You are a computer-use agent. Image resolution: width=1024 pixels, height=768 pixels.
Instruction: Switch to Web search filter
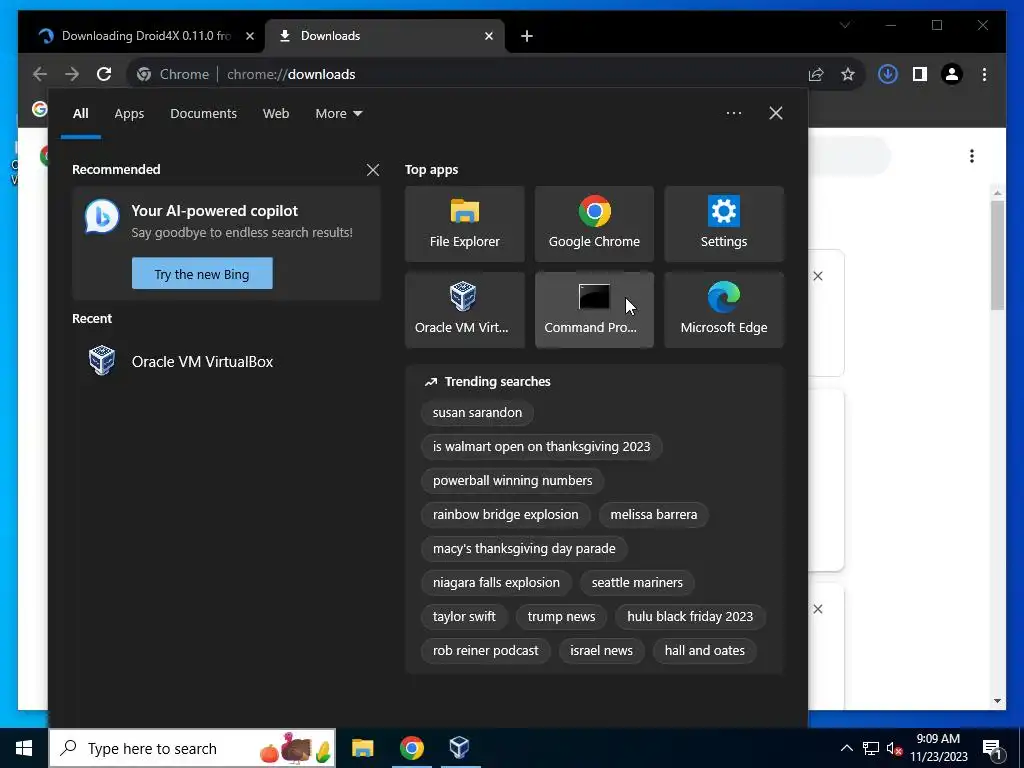pos(276,114)
